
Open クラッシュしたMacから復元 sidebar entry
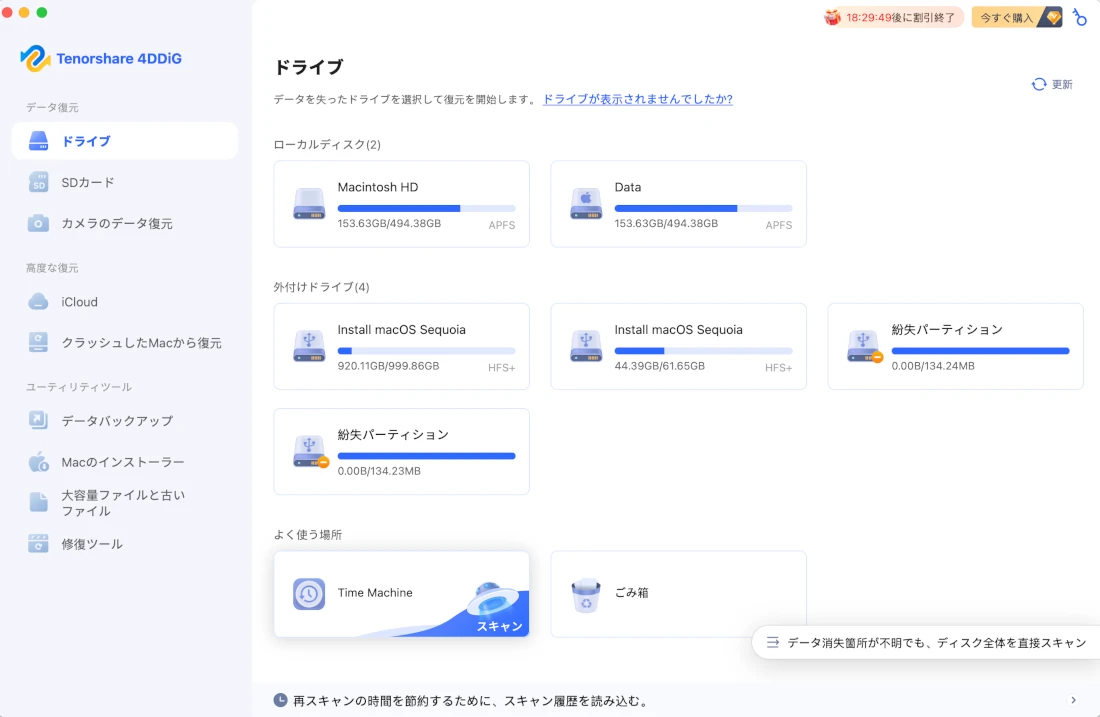point(125,342)
